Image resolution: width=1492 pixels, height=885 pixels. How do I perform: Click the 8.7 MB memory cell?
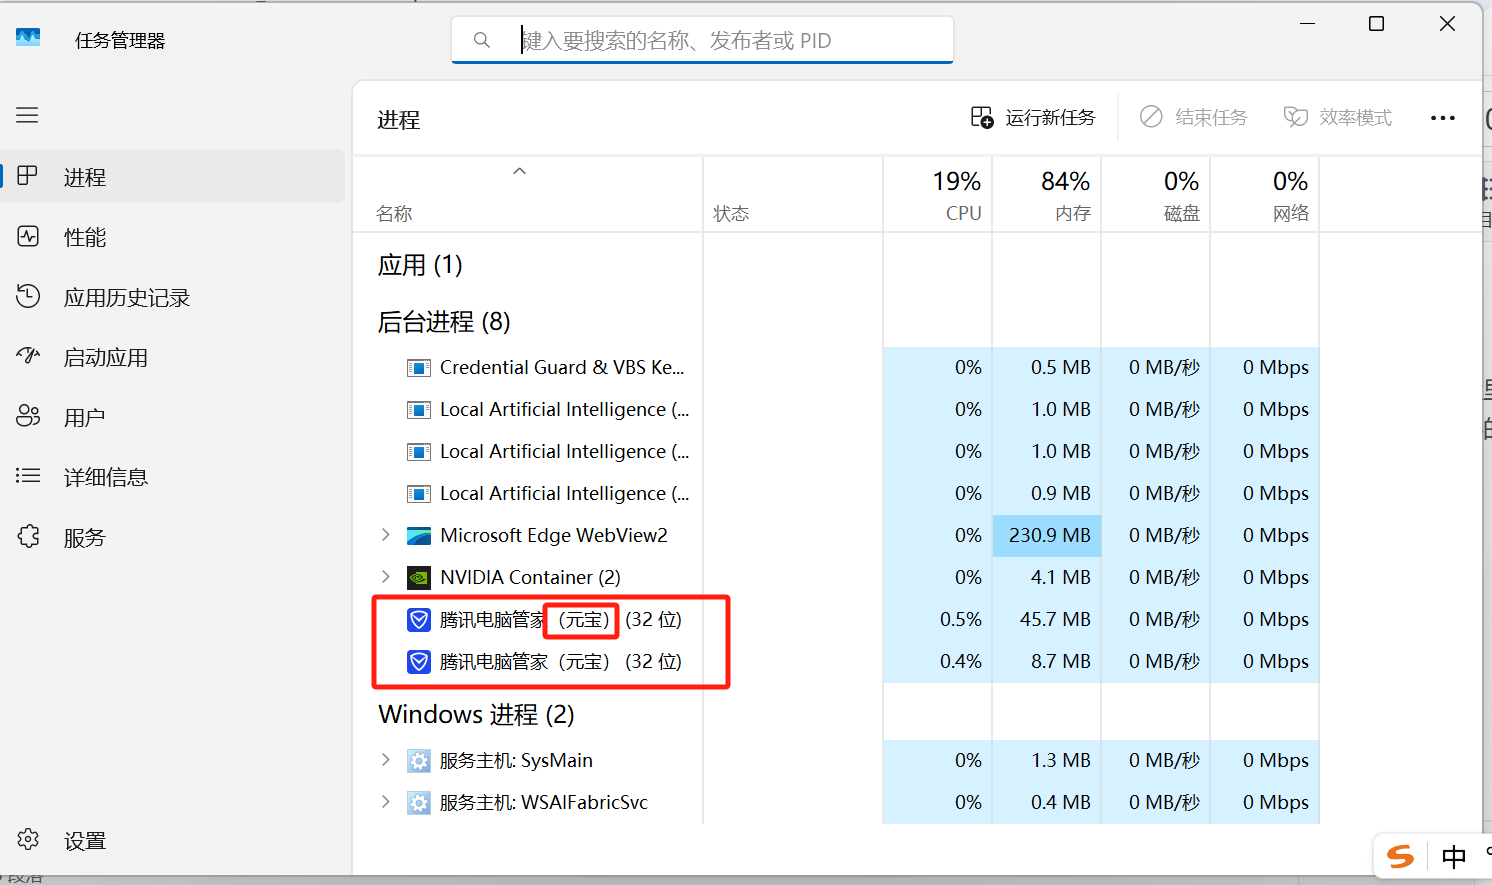point(1047,662)
